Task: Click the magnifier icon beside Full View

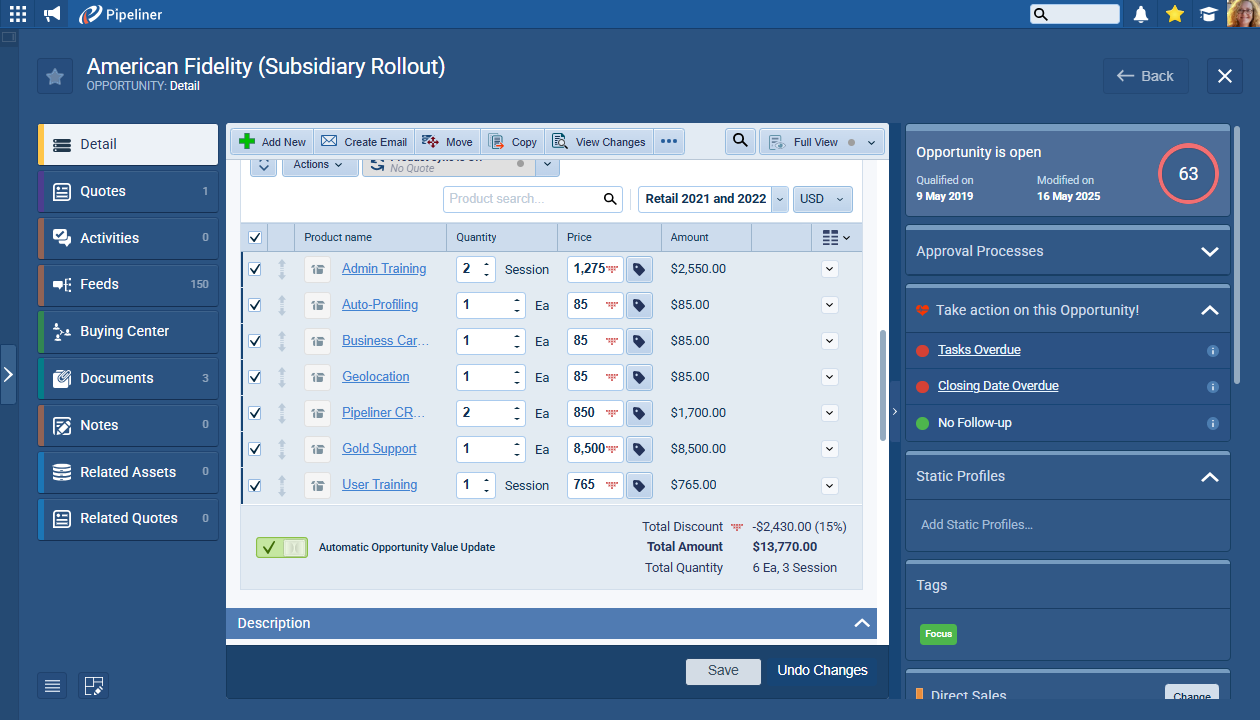Action: pyautogui.click(x=739, y=141)
